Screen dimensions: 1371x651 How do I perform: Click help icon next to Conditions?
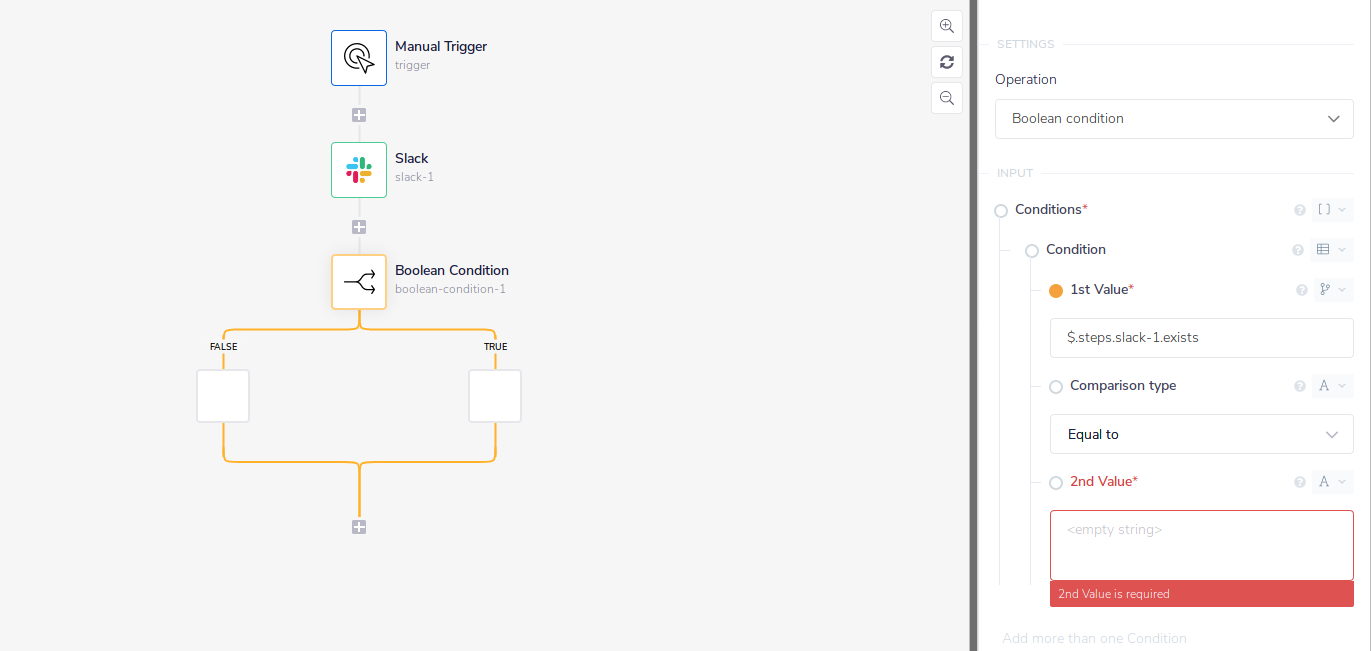coord(1300,210)
